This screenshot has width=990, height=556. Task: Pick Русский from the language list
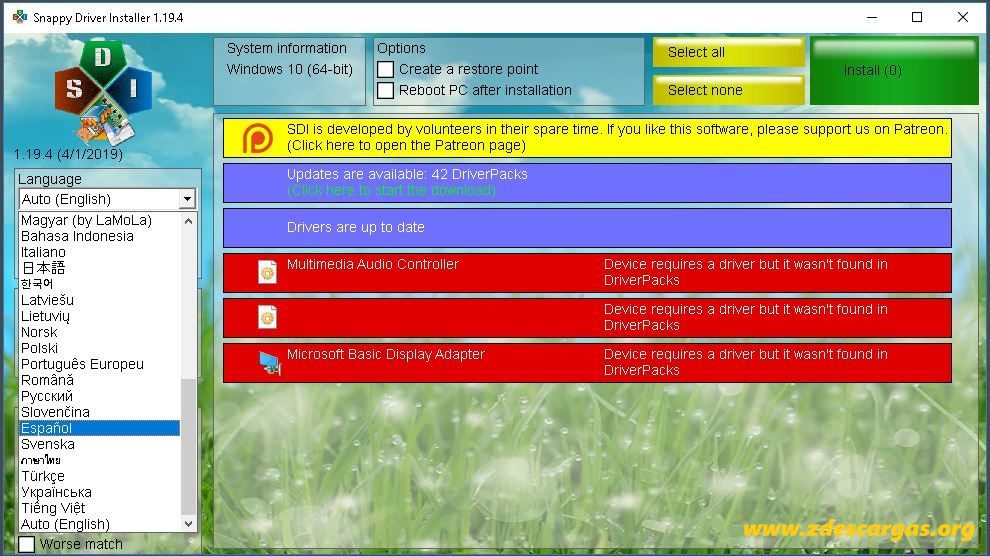(x=100, y=396)
